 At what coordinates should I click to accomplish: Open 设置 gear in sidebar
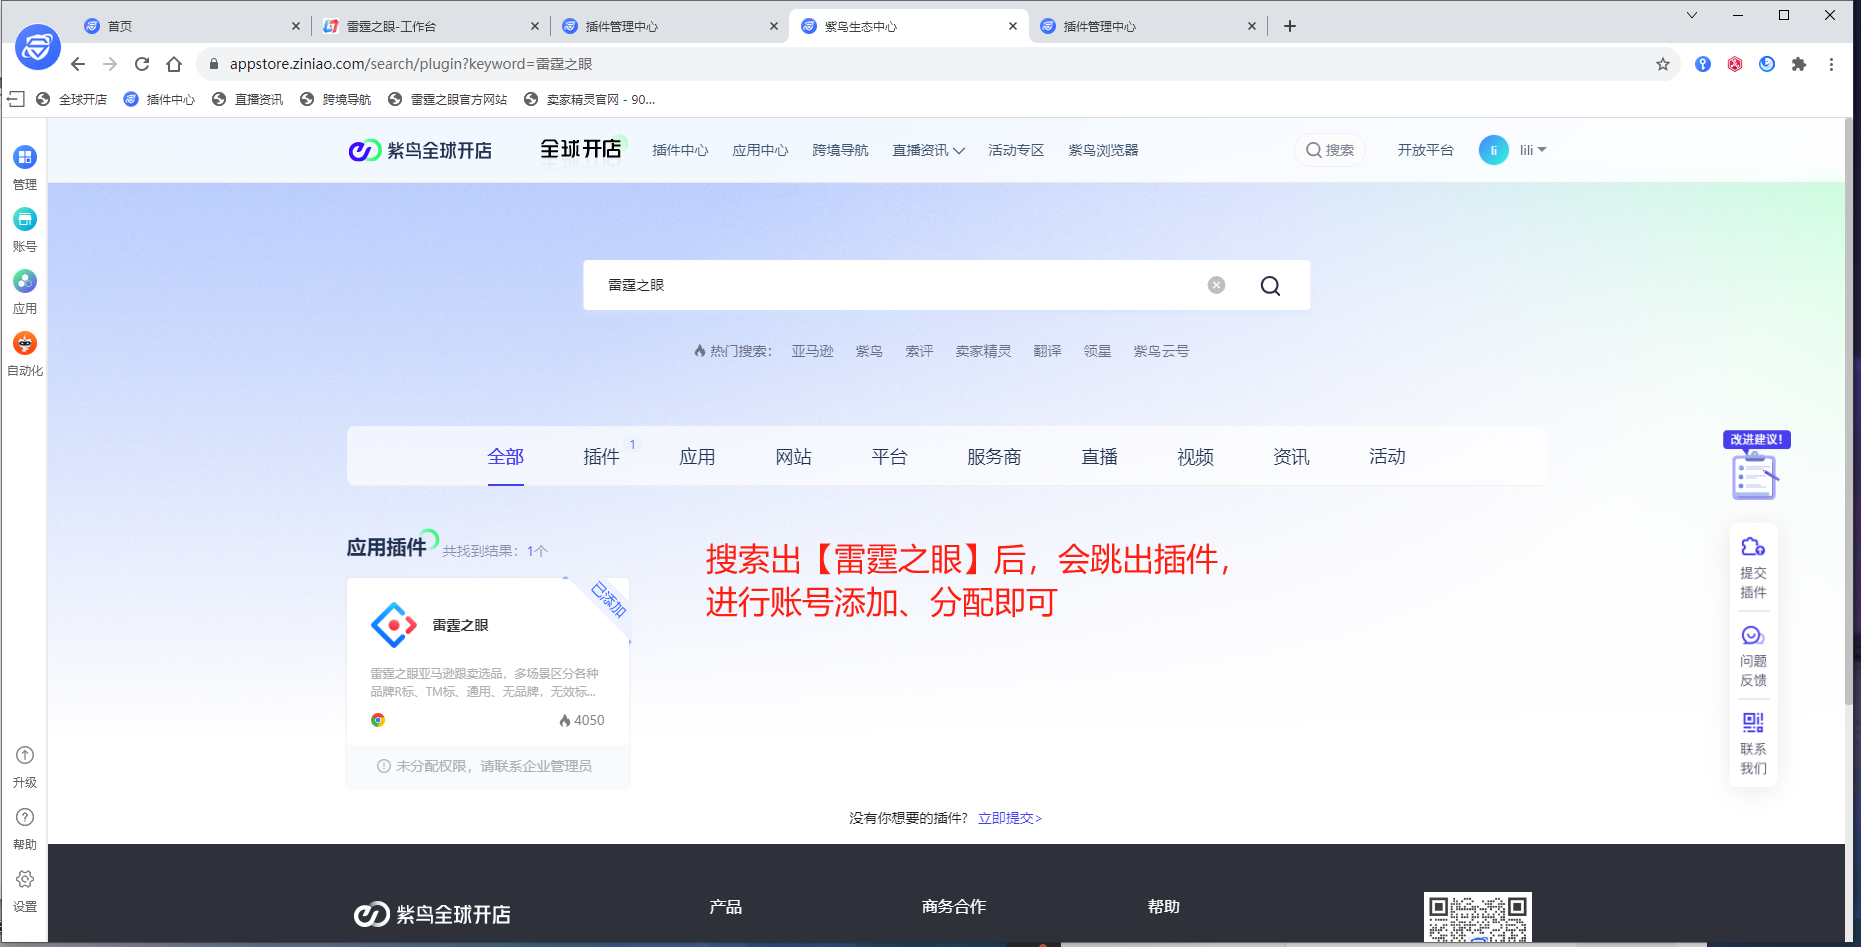pyautogui.click(x=25, y=880)
